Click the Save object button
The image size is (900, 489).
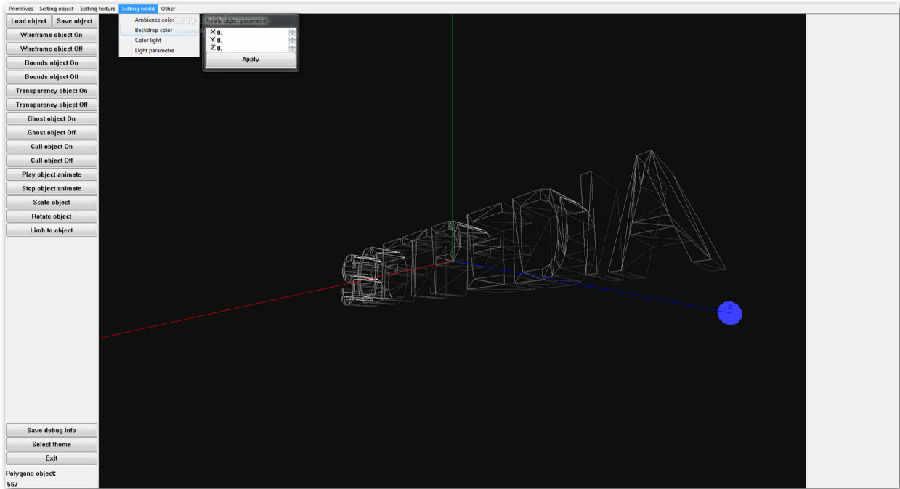pyautogui.click(x=75, y=21)
